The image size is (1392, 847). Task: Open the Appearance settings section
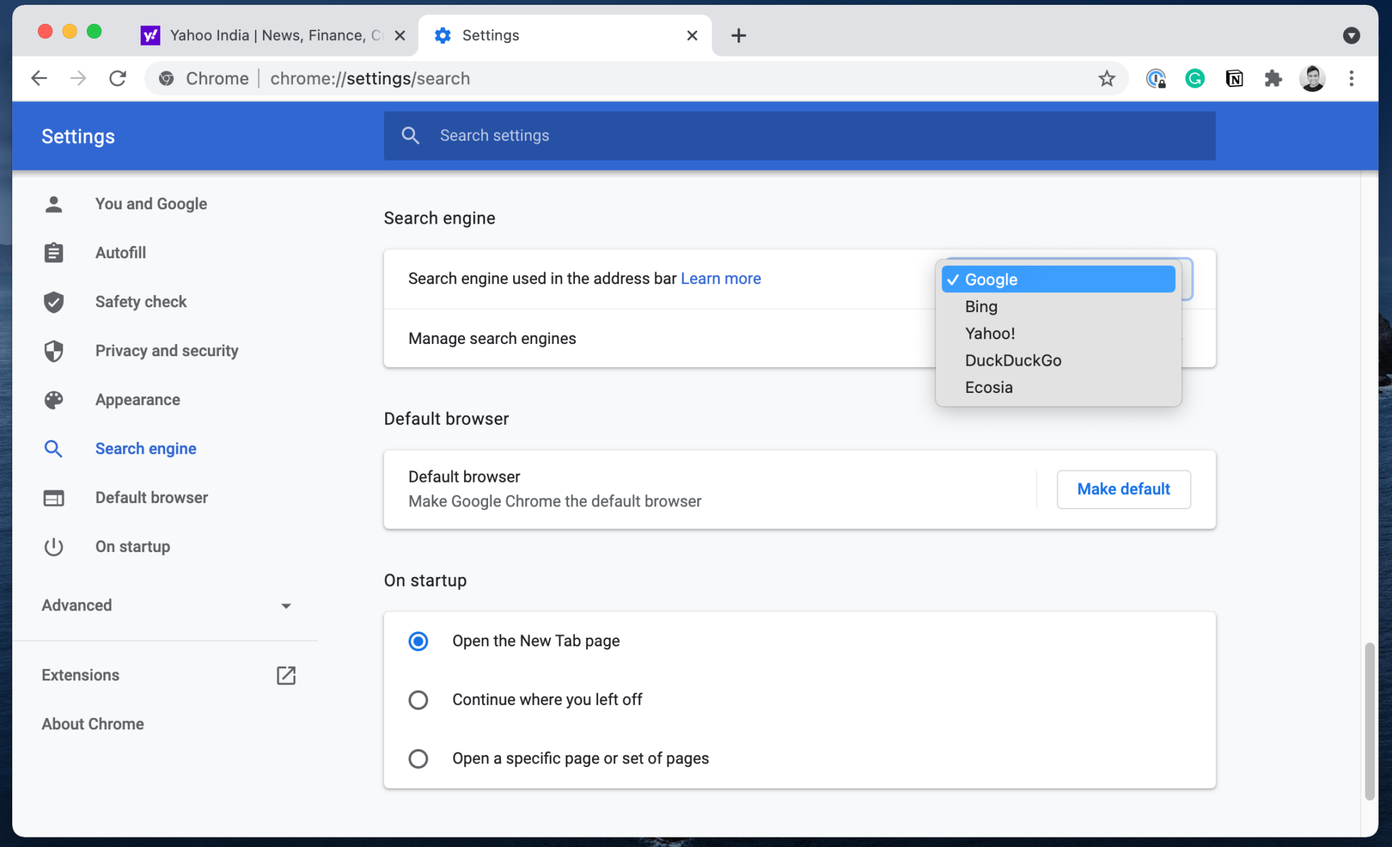pyautogui.click(x=137, y=400)
